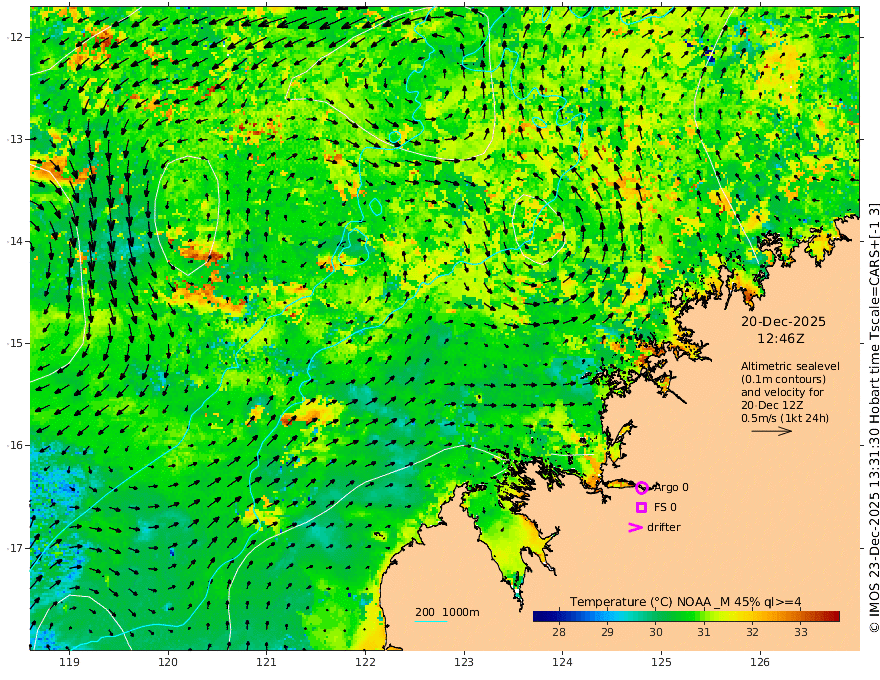The image size is (880, 680).
Task: Click the 'FS 0' legend label
Action: point(665,507)
